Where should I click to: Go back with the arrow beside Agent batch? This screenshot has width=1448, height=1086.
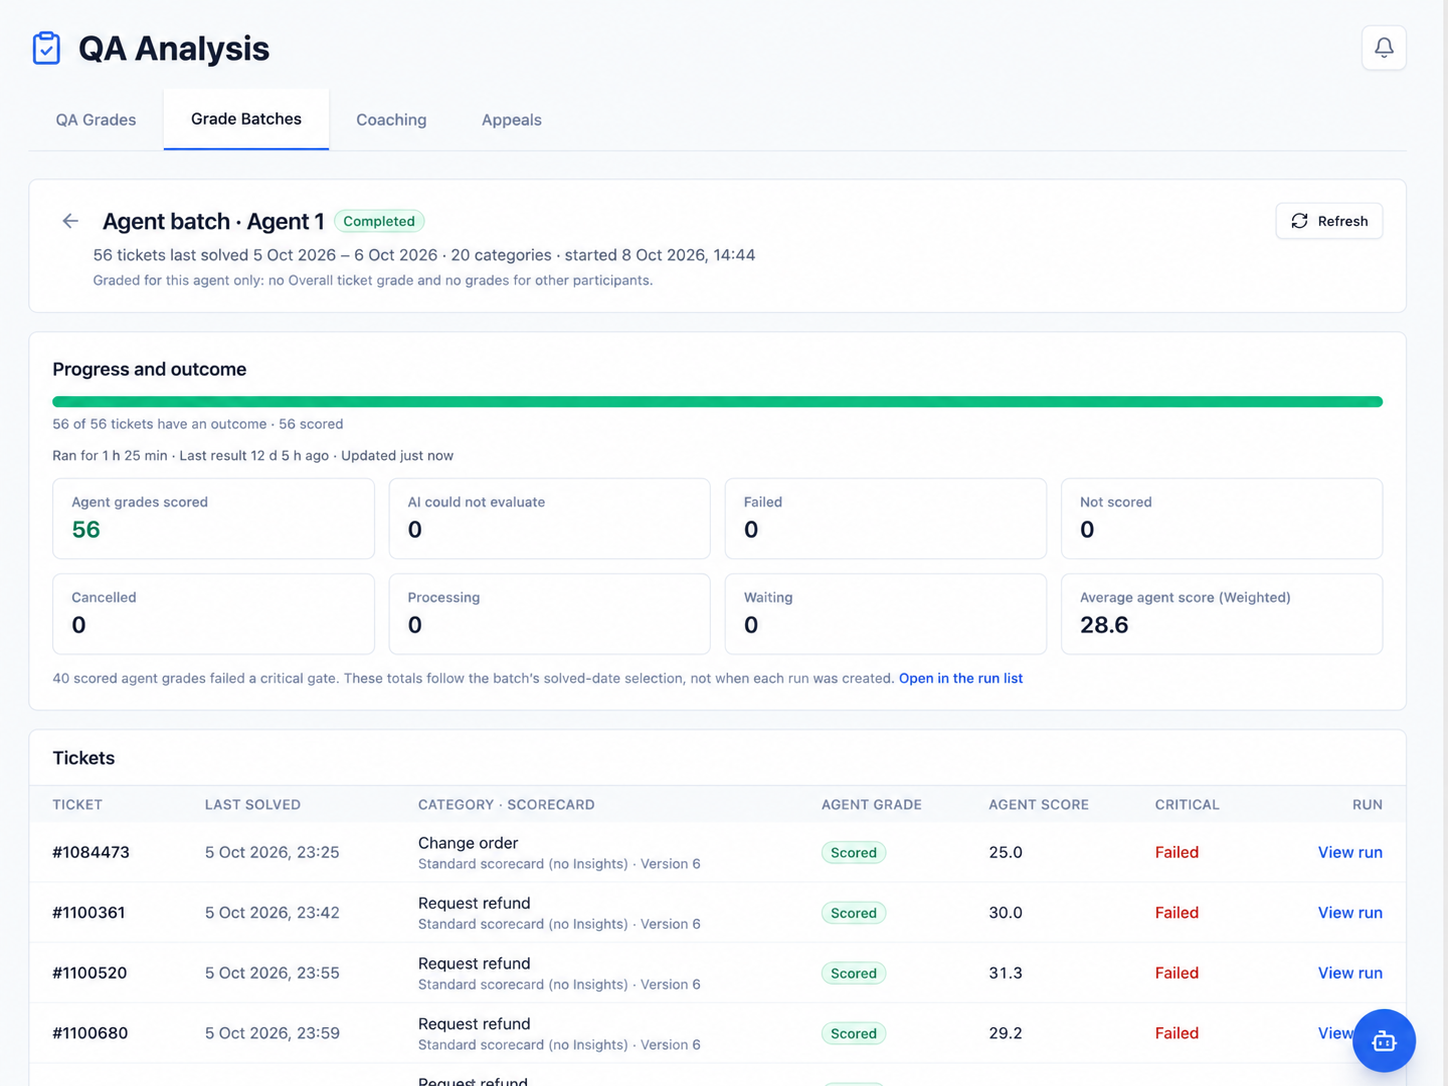coord(70,221)
